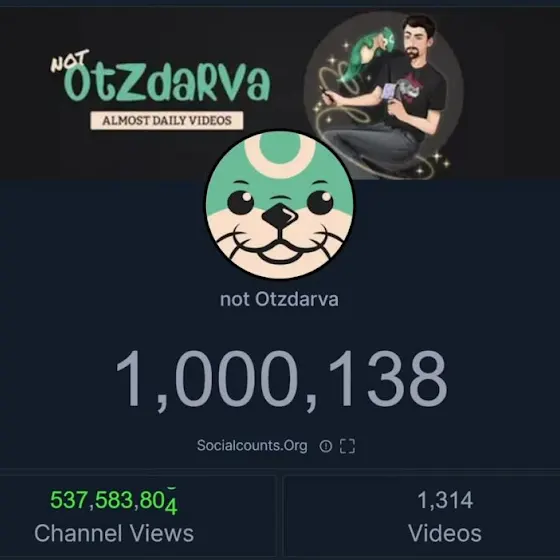The height and width of the screenshot is (560, 560).
Task: Click the Almost Daily Videos banner label
Action: 167,120
